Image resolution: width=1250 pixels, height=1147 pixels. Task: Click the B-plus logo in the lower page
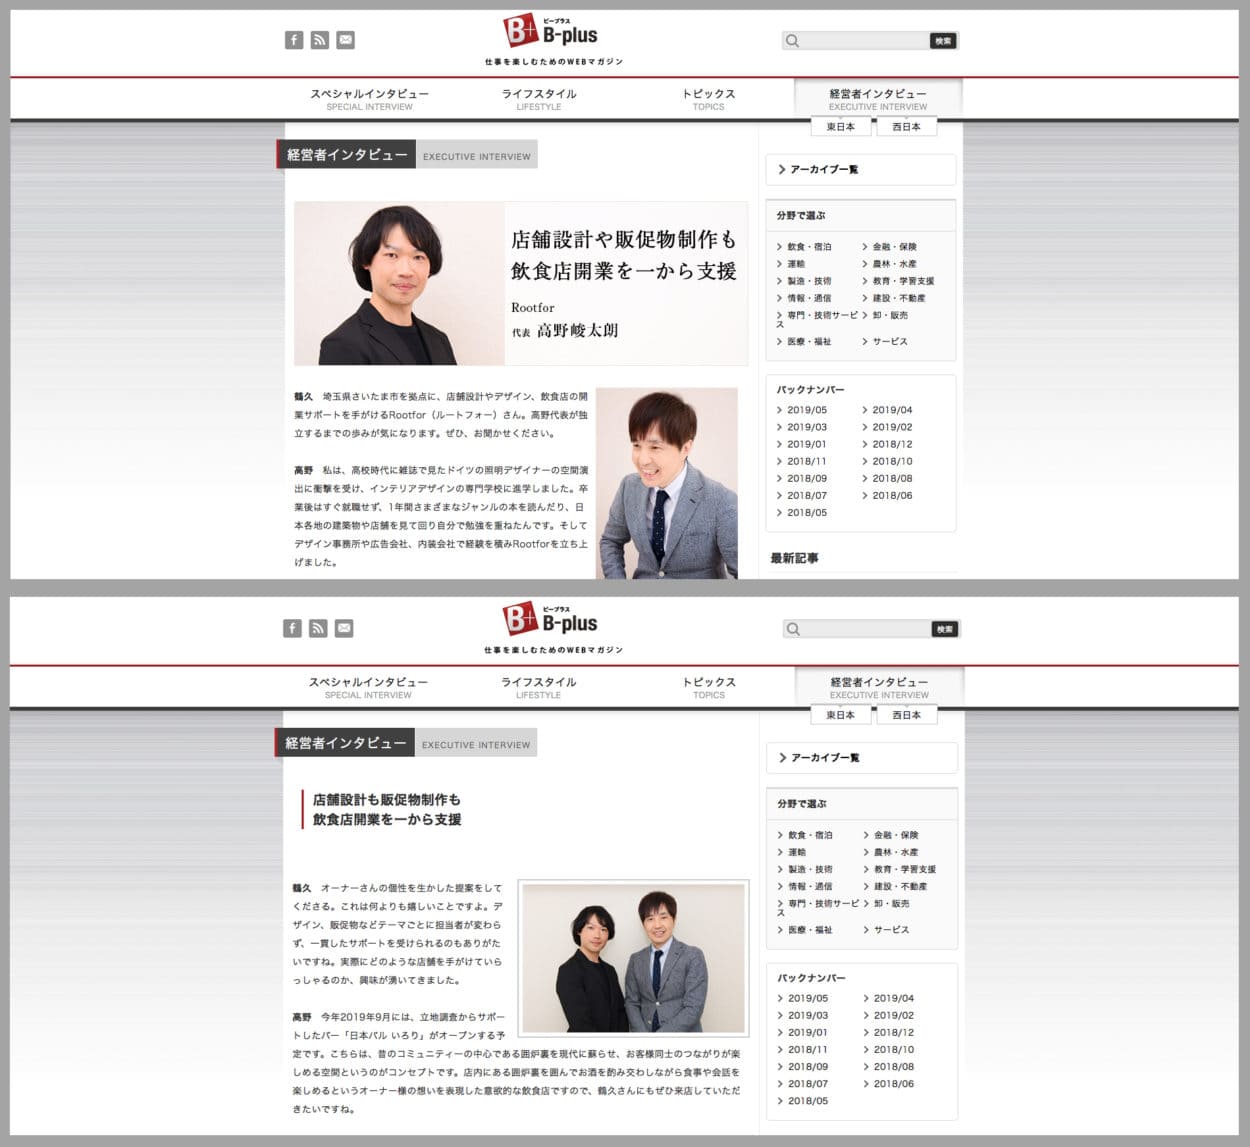coord(551,621)
